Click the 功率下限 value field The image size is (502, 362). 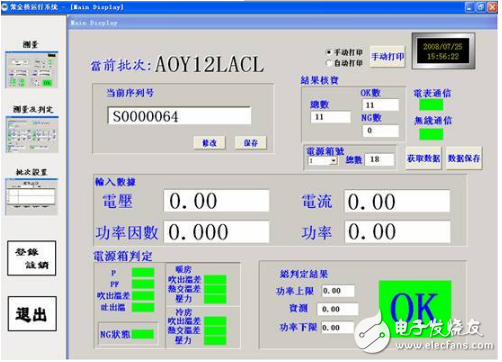coord(338,327)
